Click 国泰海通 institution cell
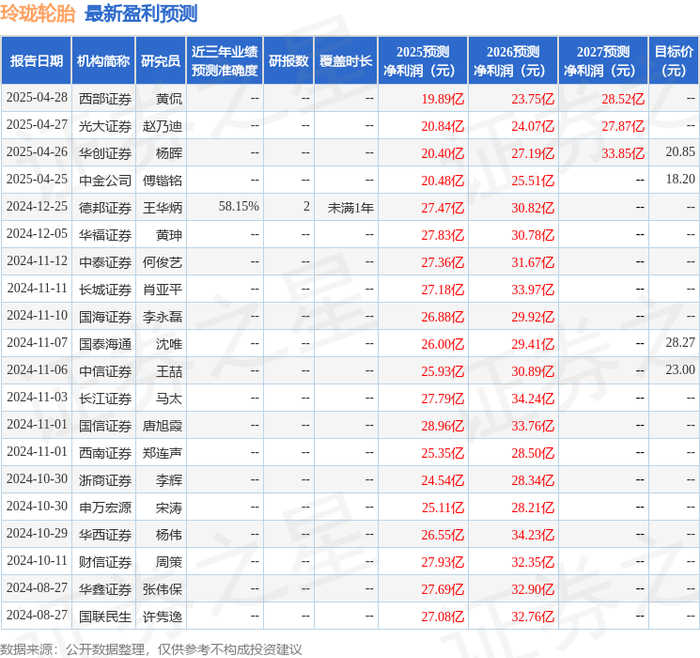700x658 pixels. click(105, 344)
